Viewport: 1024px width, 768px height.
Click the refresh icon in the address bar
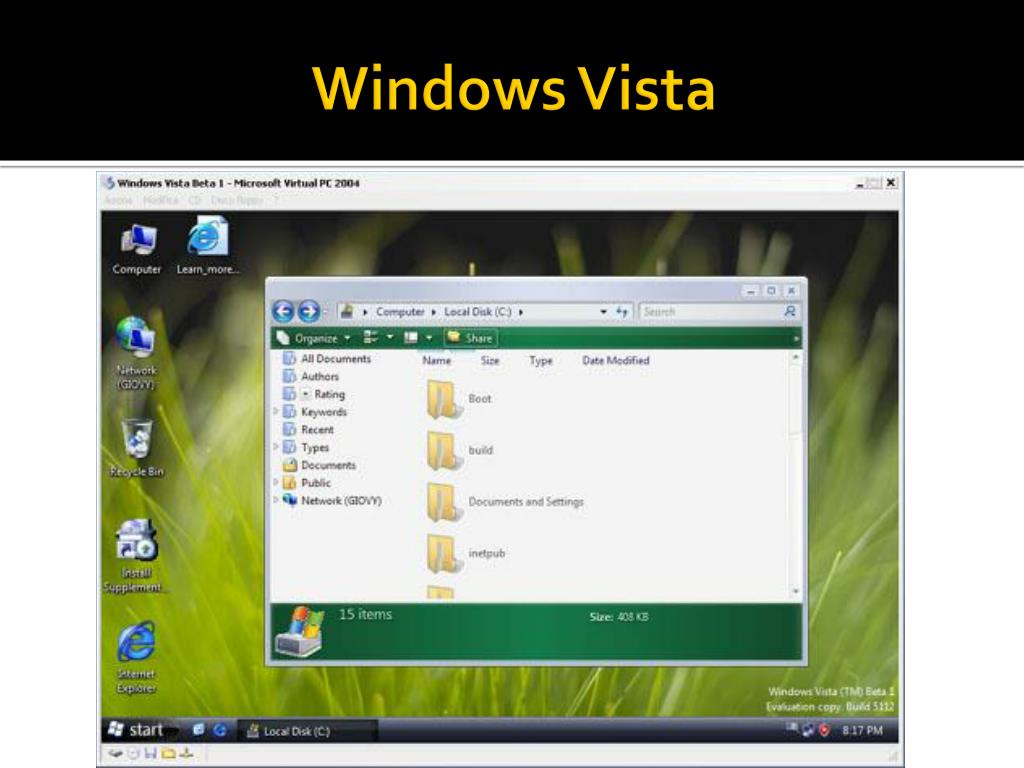(622, 312)
